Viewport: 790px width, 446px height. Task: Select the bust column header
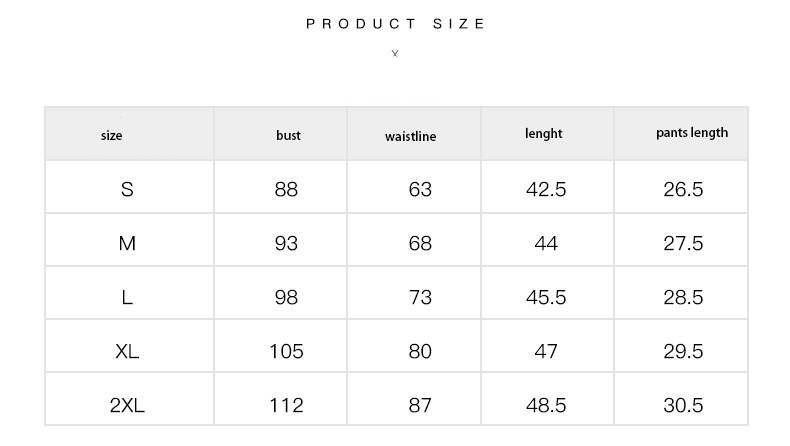tap(288, 135)
